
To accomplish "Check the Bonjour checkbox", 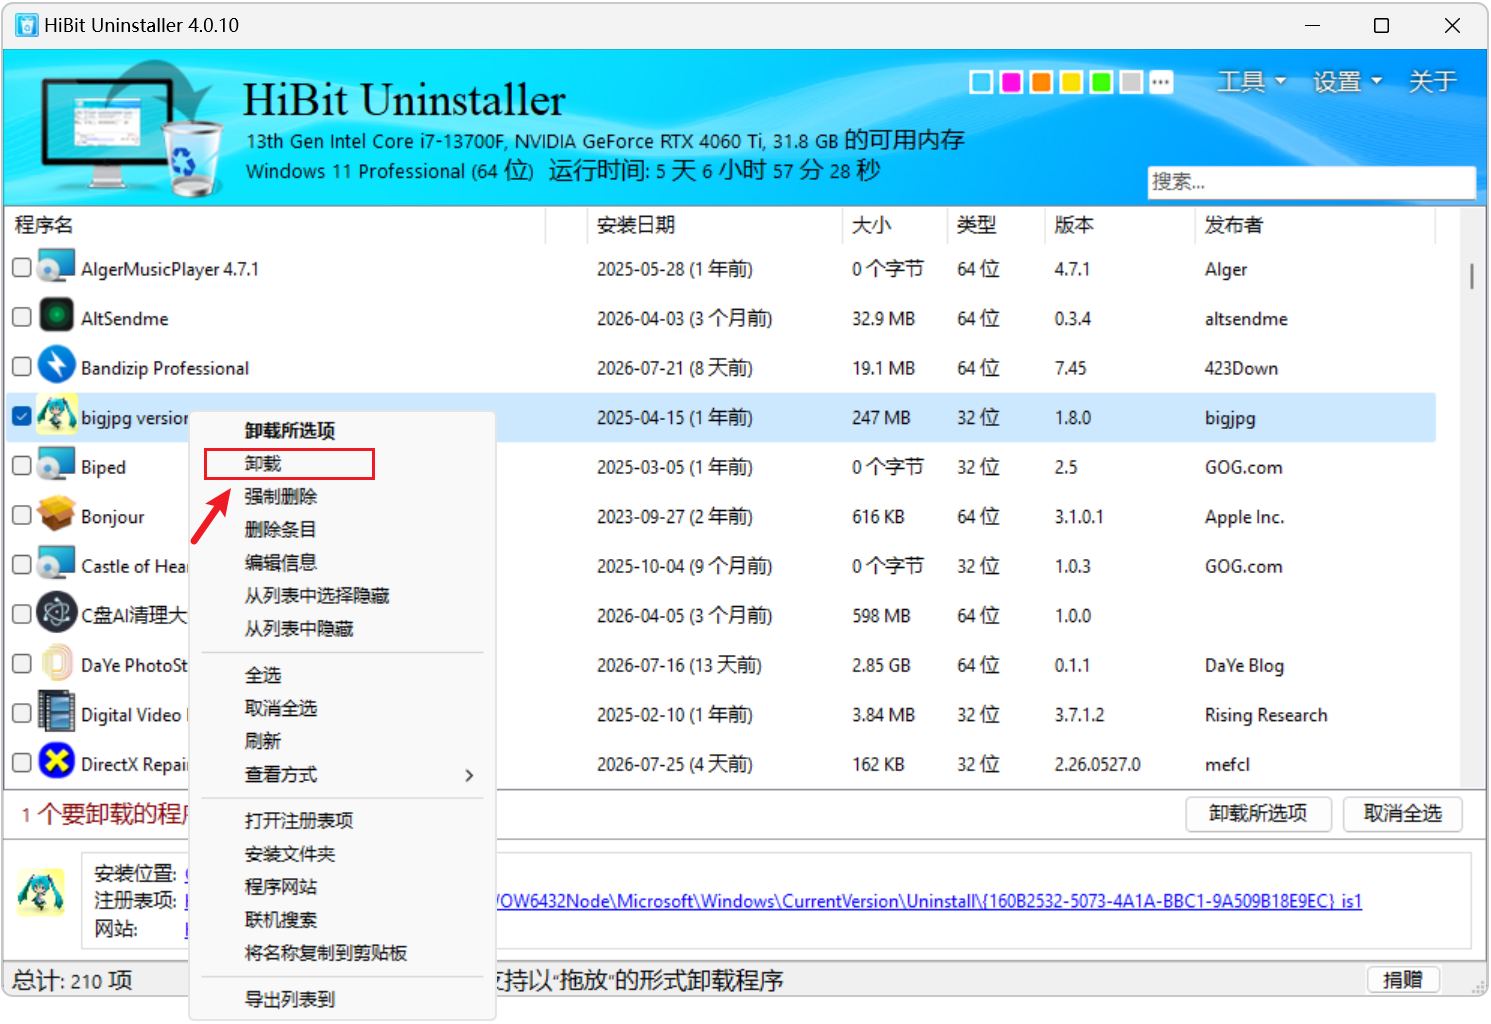I will [21, 514].
